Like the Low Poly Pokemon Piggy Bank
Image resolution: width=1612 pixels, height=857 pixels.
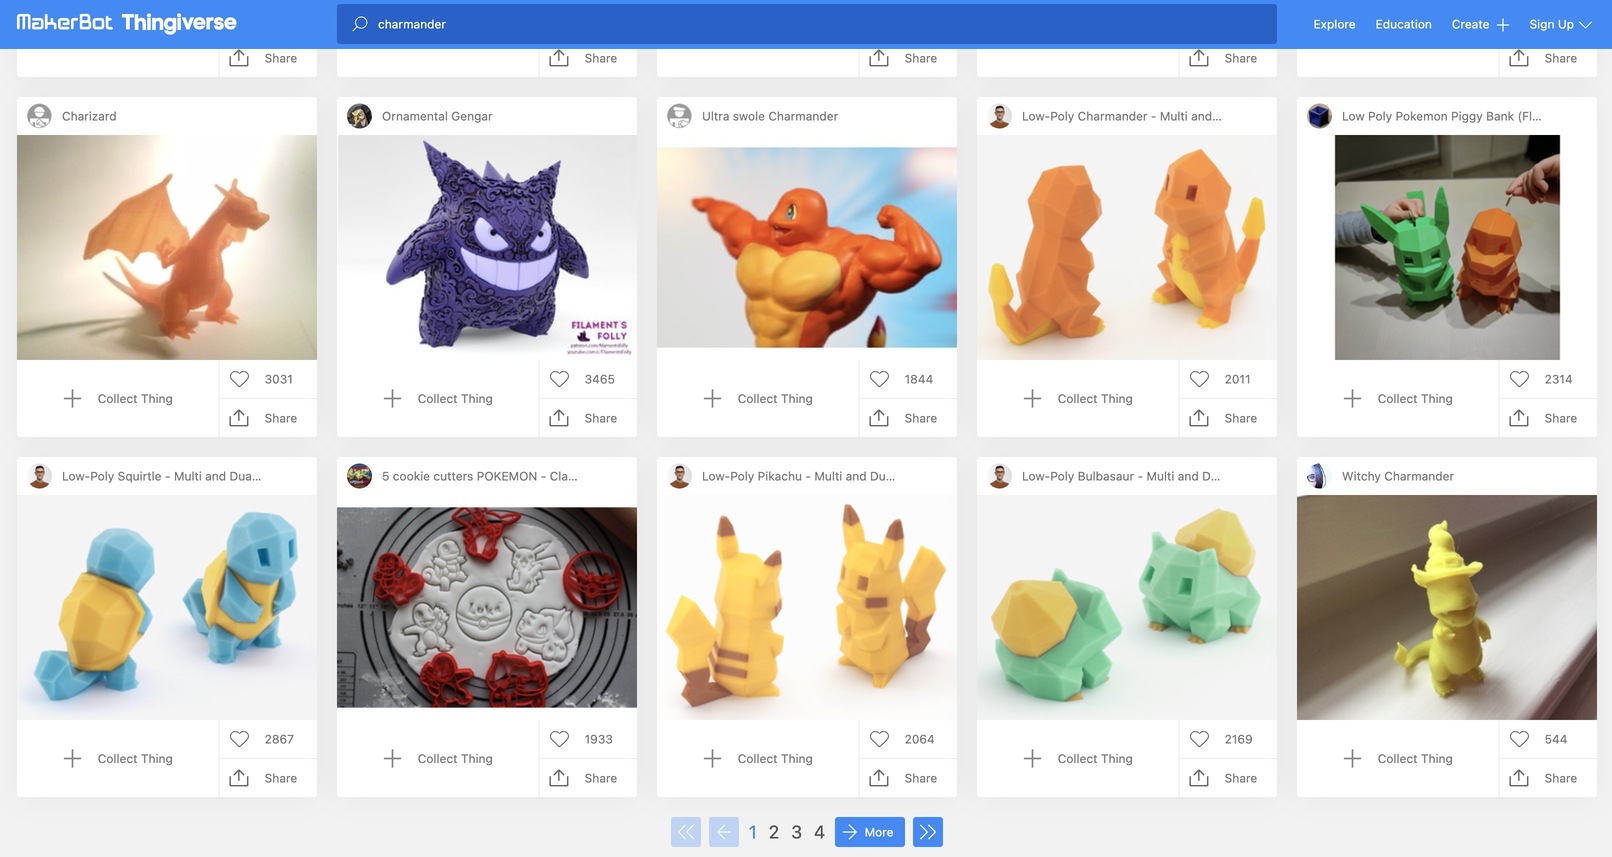tap(1519, 379)
